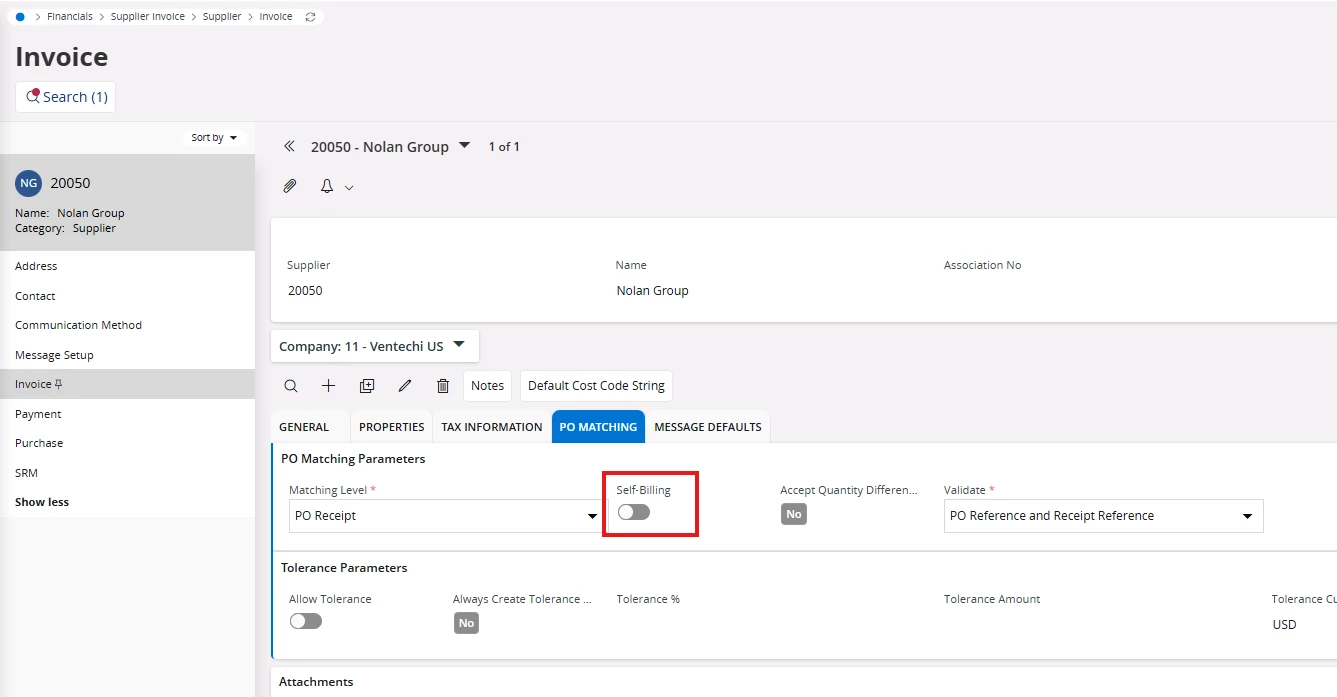Image resolution: width=1337 pixels, height=697 pixels.
Task: Open the Company: 11 - Ventechi US dropdown
Action: point(374,346)
